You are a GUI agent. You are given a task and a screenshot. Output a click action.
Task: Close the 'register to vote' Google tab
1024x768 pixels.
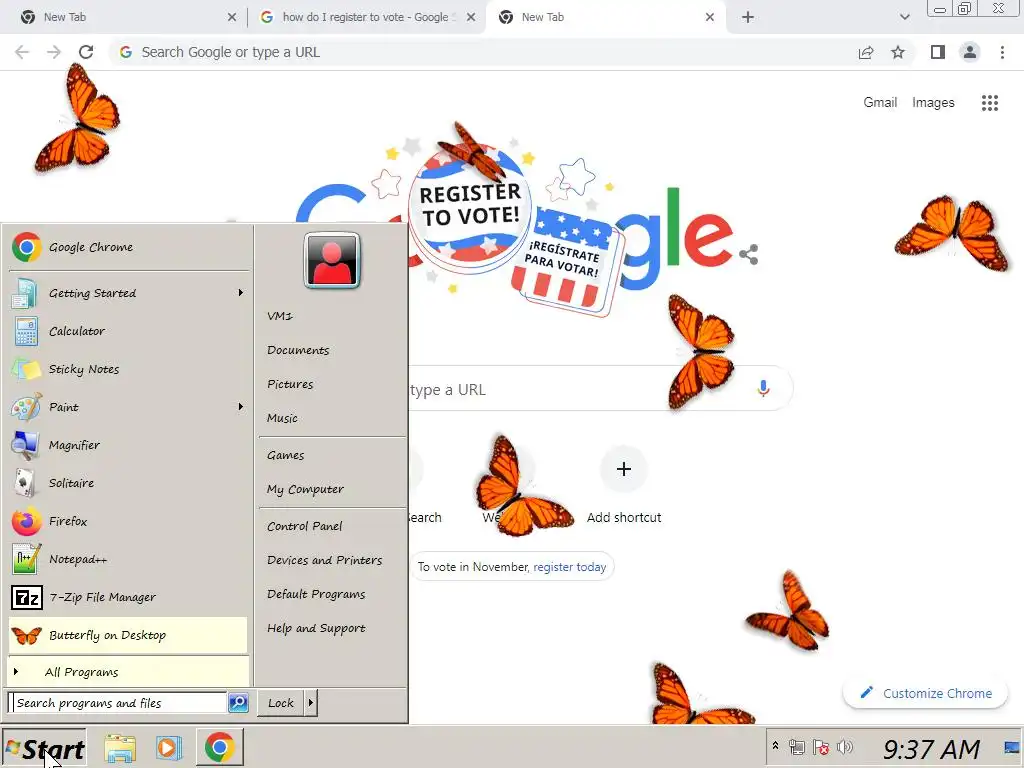click(471, 18)
